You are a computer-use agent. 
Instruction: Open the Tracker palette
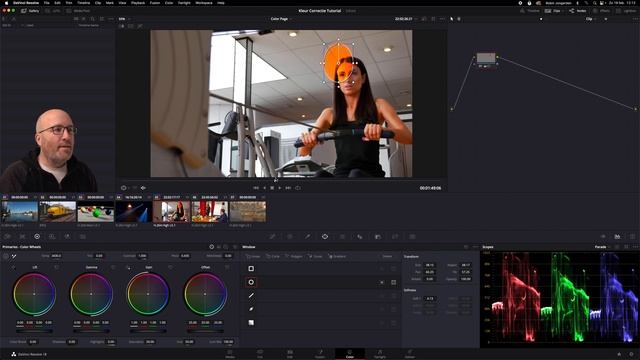click(342, 236)
